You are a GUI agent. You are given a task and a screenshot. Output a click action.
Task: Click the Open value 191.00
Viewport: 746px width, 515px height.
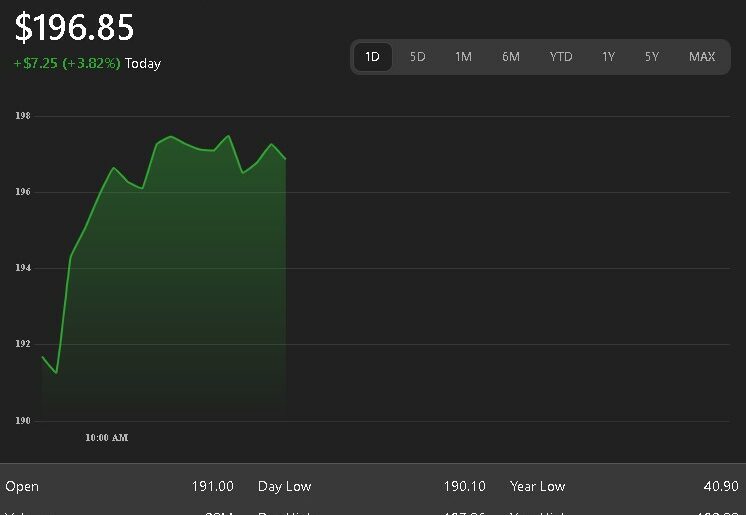pyautogui.click(x=212, y=487)
